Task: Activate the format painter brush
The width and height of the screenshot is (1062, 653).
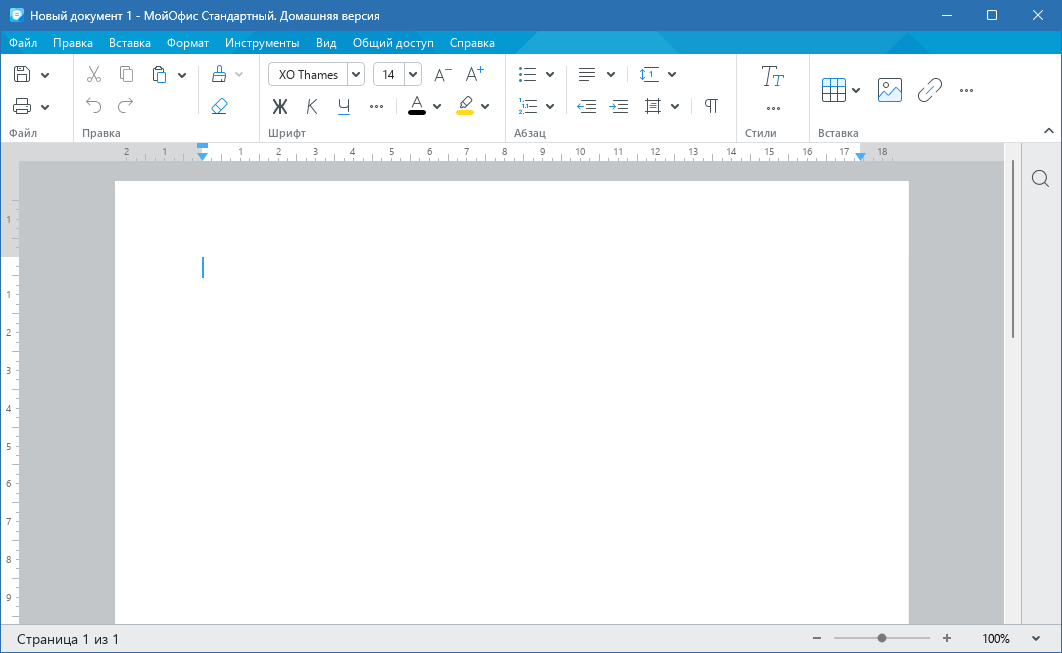Action: coord(219,75)
